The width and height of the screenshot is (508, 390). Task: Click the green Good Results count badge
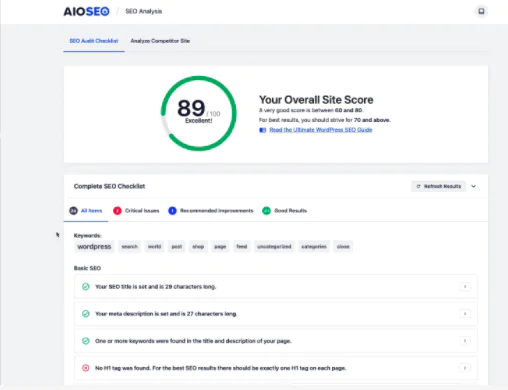pos(266,211)
